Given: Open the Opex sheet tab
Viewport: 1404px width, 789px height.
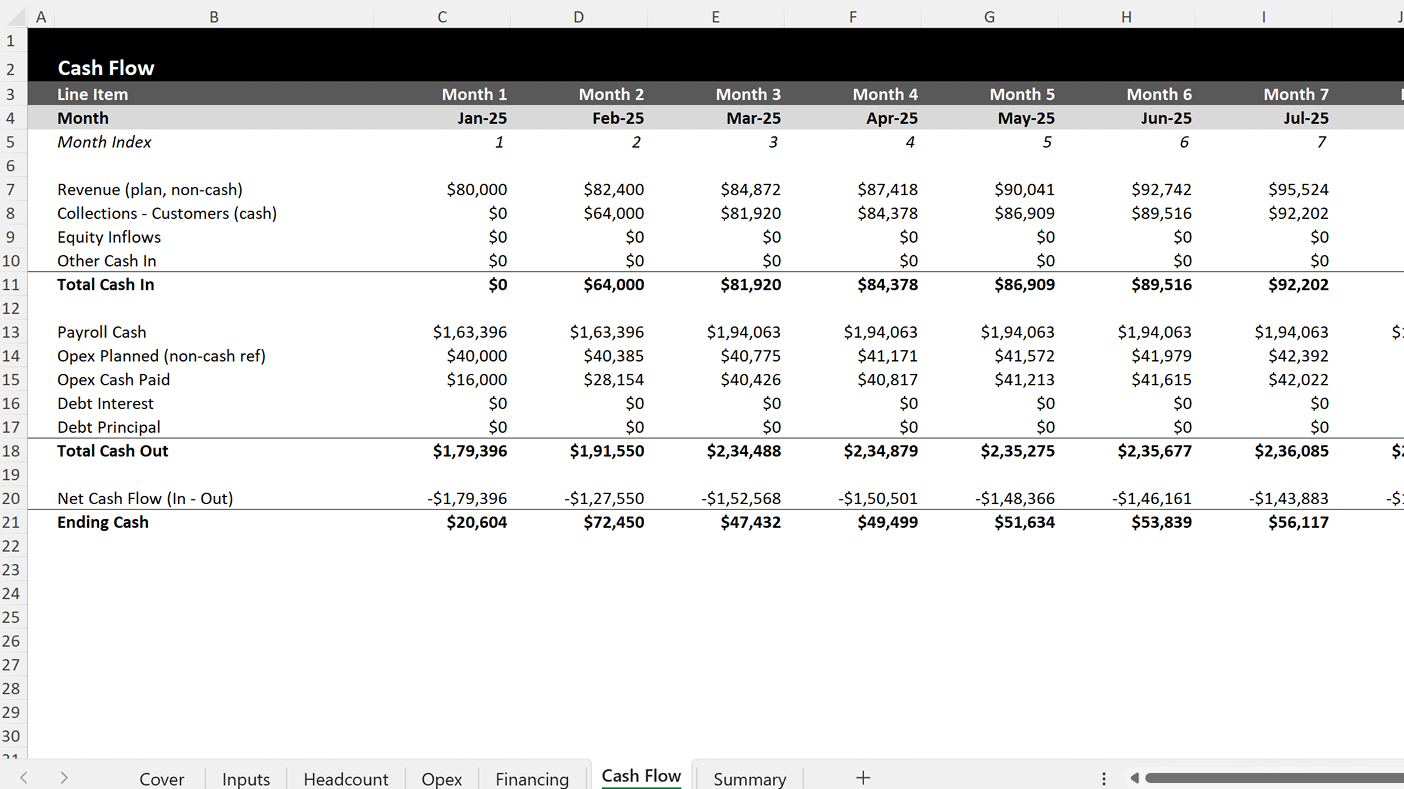Looking at the screenshot, I should tap(441, 778).
